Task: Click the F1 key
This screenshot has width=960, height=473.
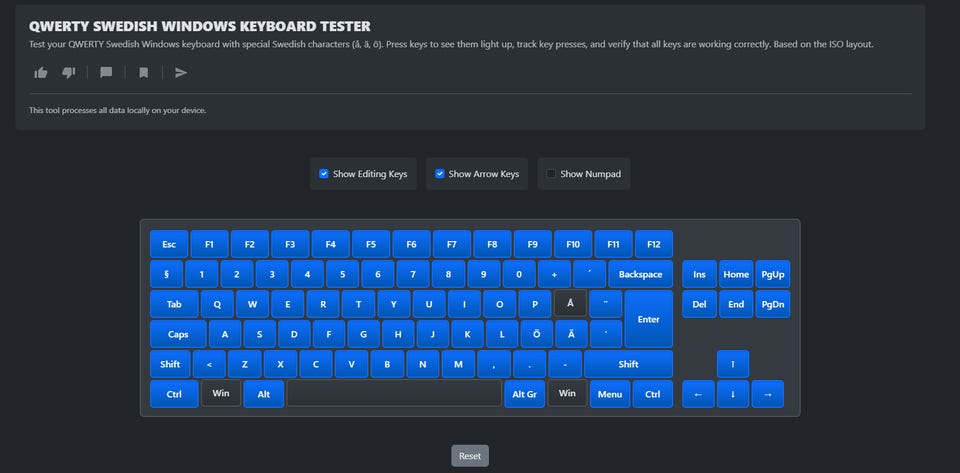Action: (x=209, y=244)
